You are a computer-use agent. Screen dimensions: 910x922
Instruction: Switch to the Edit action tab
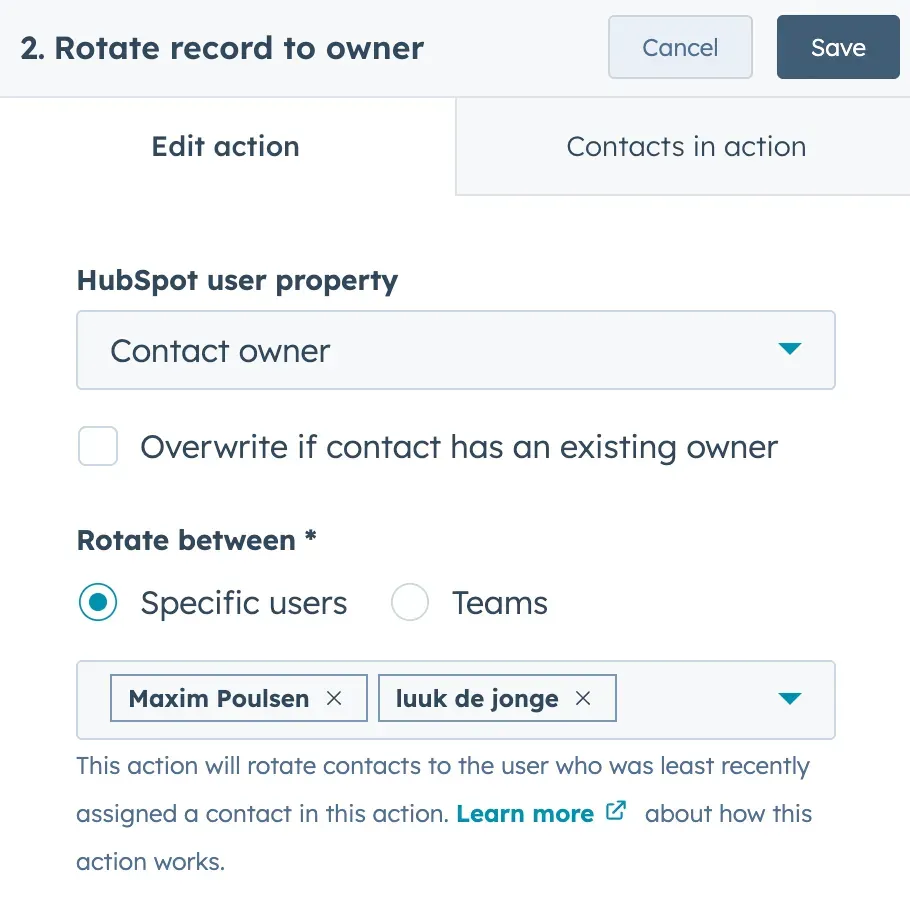click(x=225, y=146)
